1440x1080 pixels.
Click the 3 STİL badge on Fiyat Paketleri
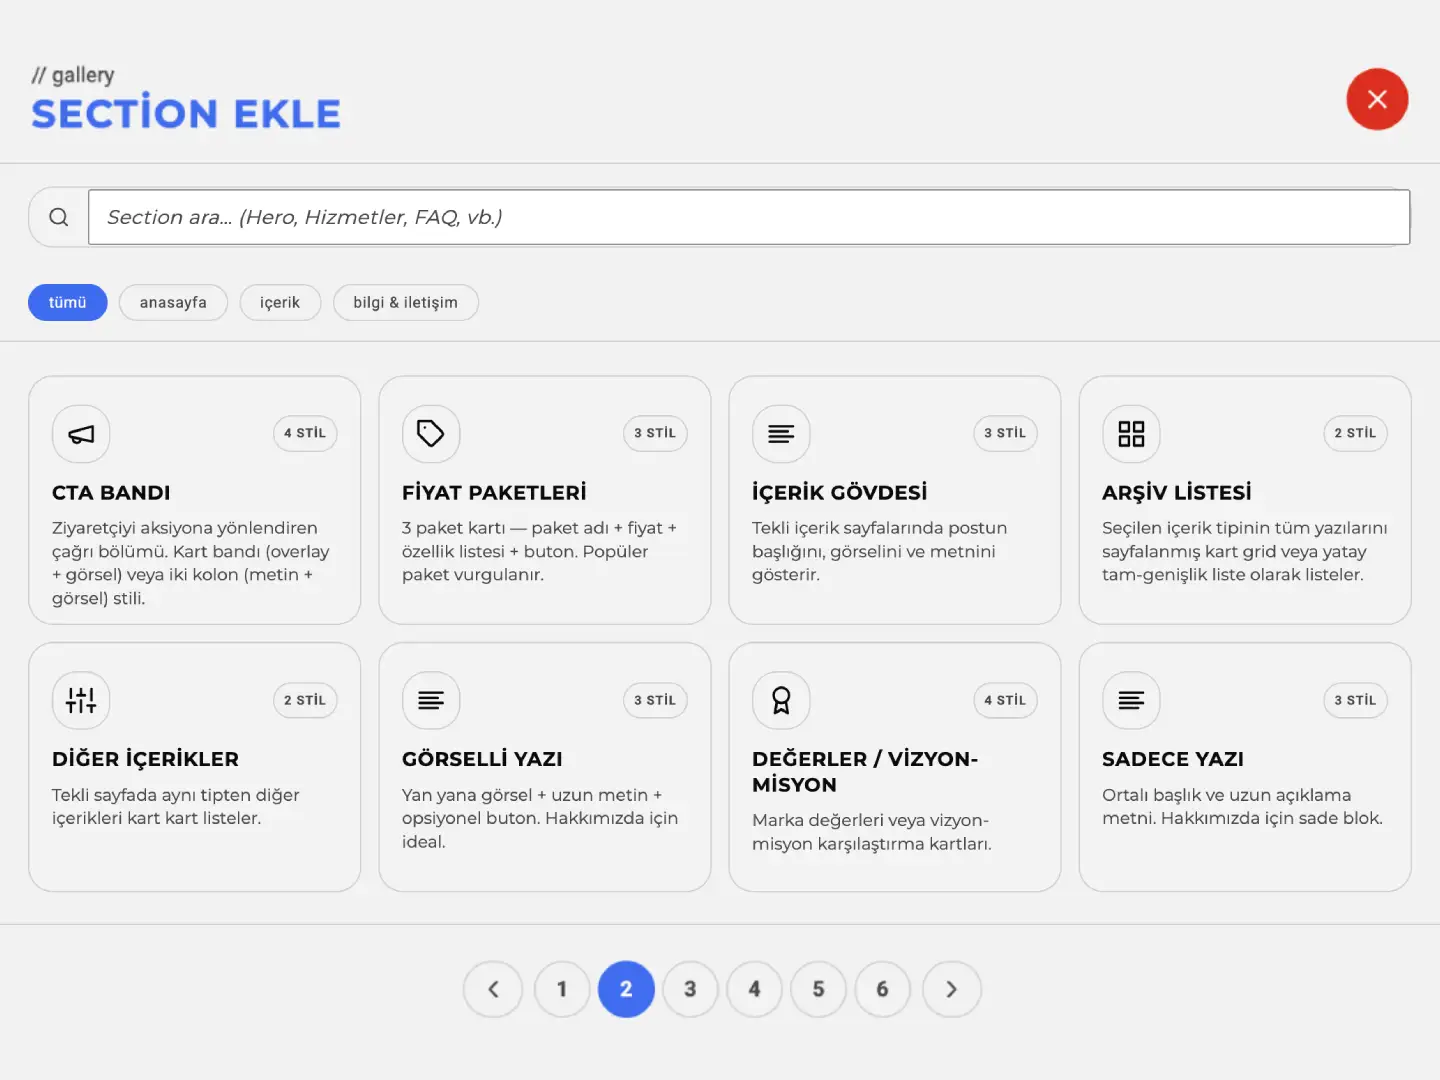[655, 433]
